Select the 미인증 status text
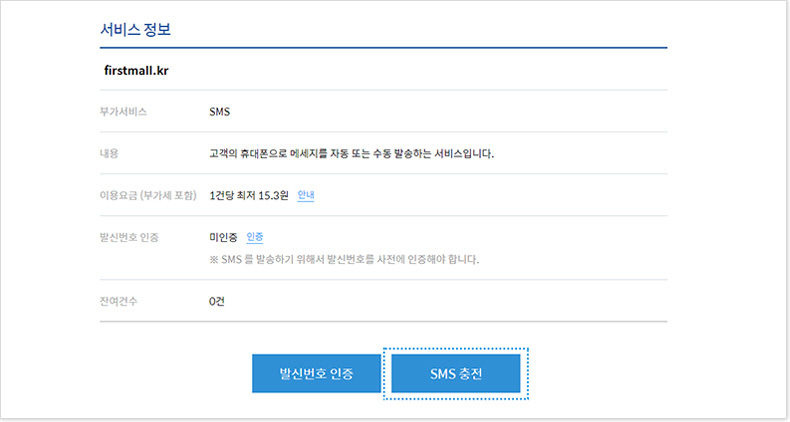Image resolution: width=790 pixels, height=422 pixels. coord(223,237)
